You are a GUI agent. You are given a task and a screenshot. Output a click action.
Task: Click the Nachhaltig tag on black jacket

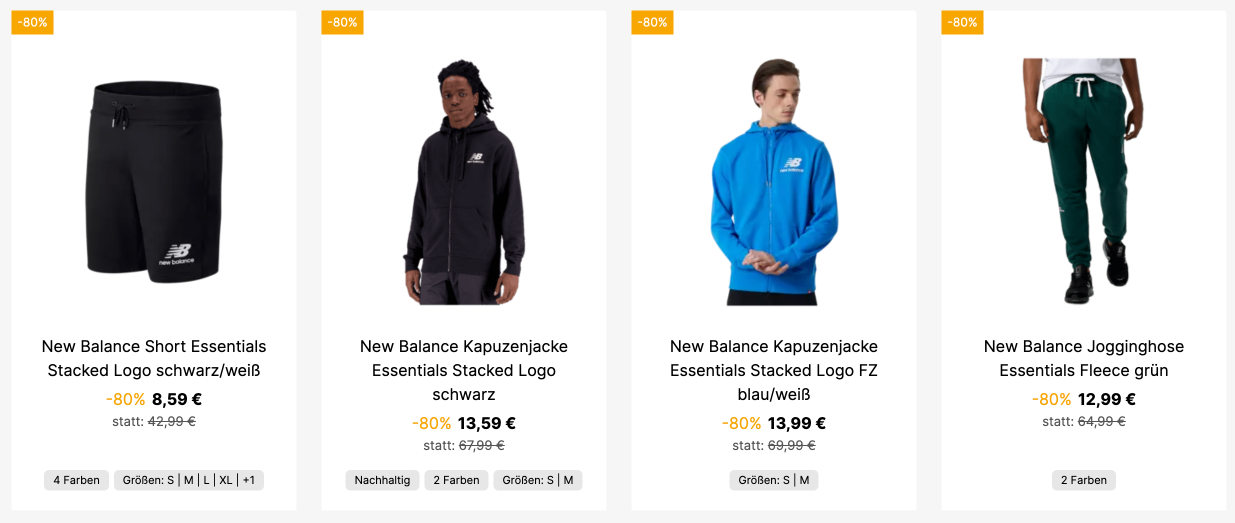click(382, 480)
